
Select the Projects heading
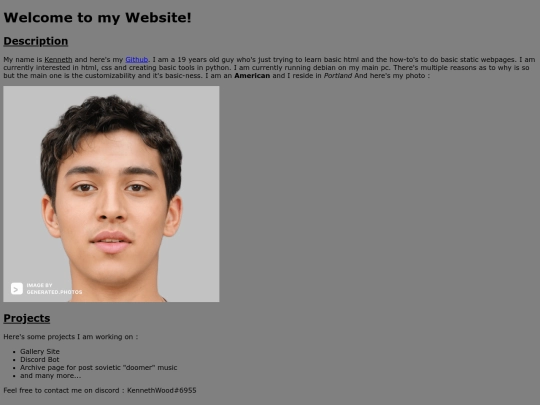pyautogui.click(x=27, y=318)
